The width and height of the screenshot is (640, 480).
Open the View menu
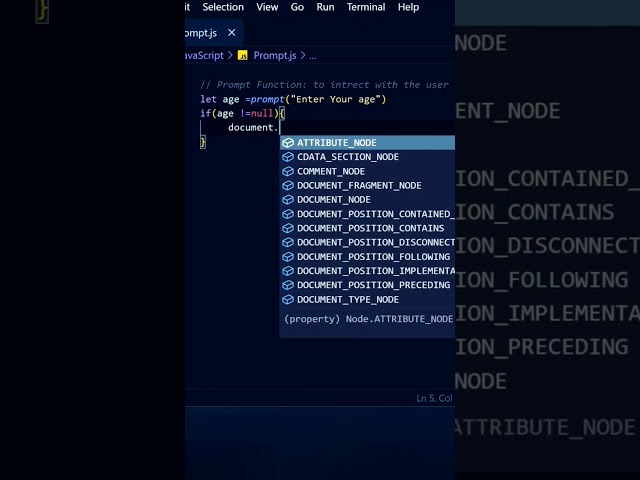267,7
